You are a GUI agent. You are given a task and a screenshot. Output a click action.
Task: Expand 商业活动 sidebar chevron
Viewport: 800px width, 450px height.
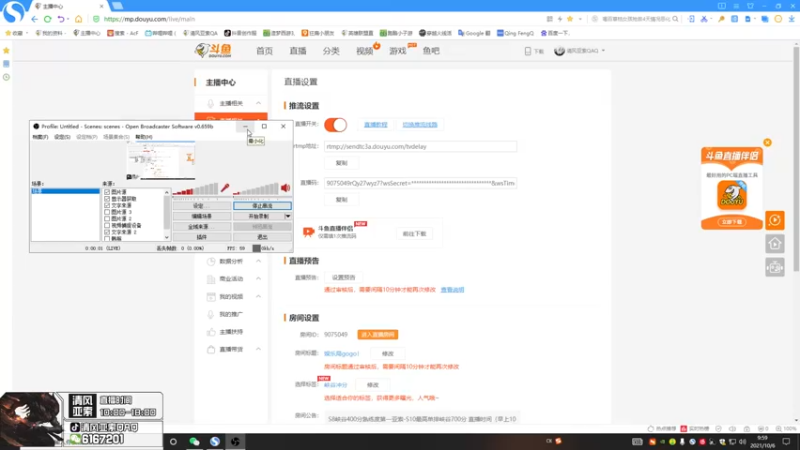(258, 279)
